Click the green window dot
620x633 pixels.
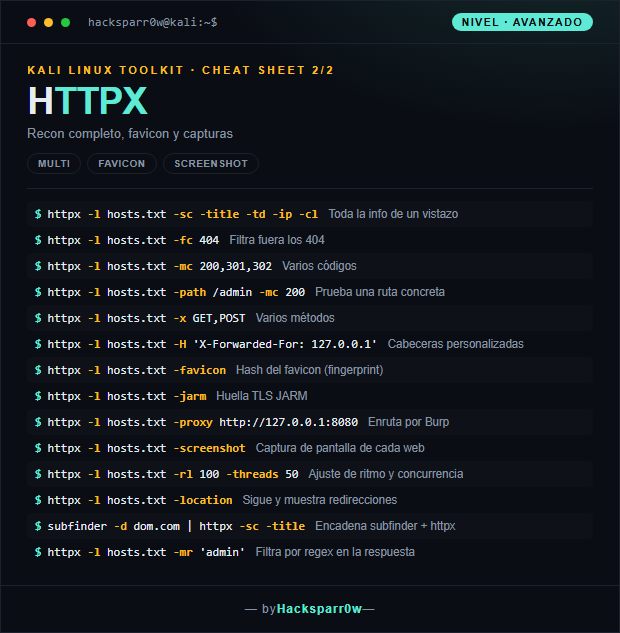click(x=65, y=23)
